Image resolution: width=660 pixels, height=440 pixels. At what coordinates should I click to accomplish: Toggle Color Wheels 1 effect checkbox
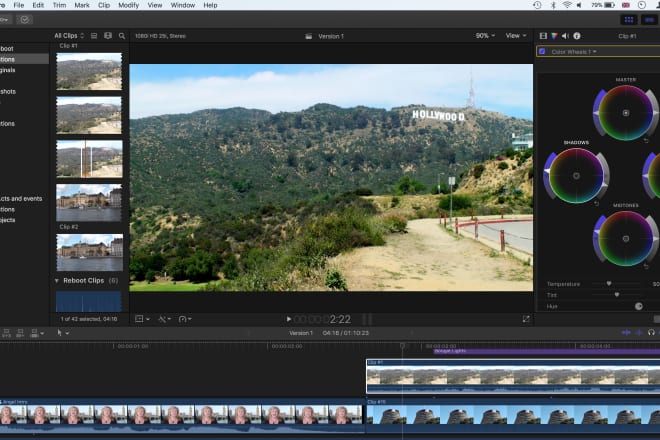[542, 51]
